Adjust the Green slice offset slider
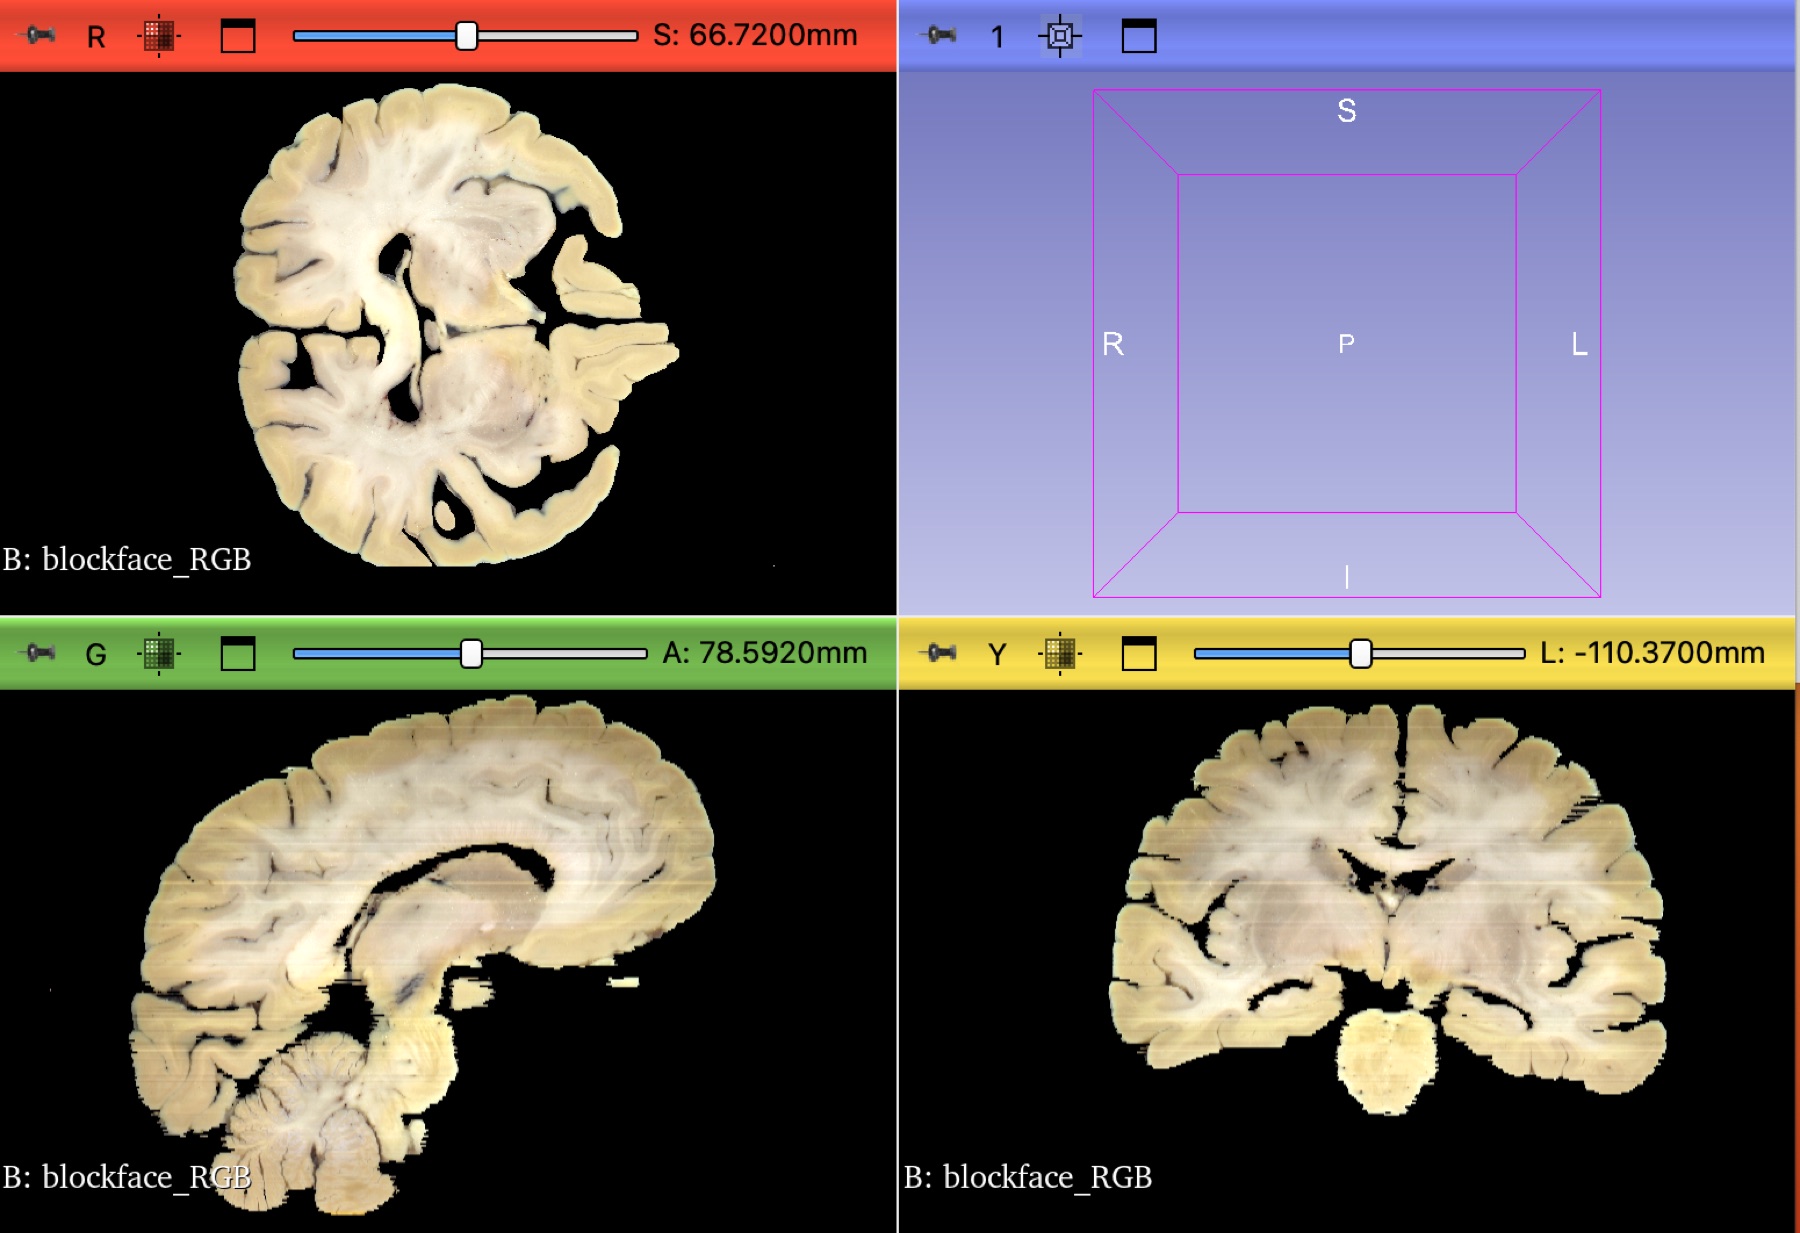Screen dimensions: 1800x1233 [470, 653]
